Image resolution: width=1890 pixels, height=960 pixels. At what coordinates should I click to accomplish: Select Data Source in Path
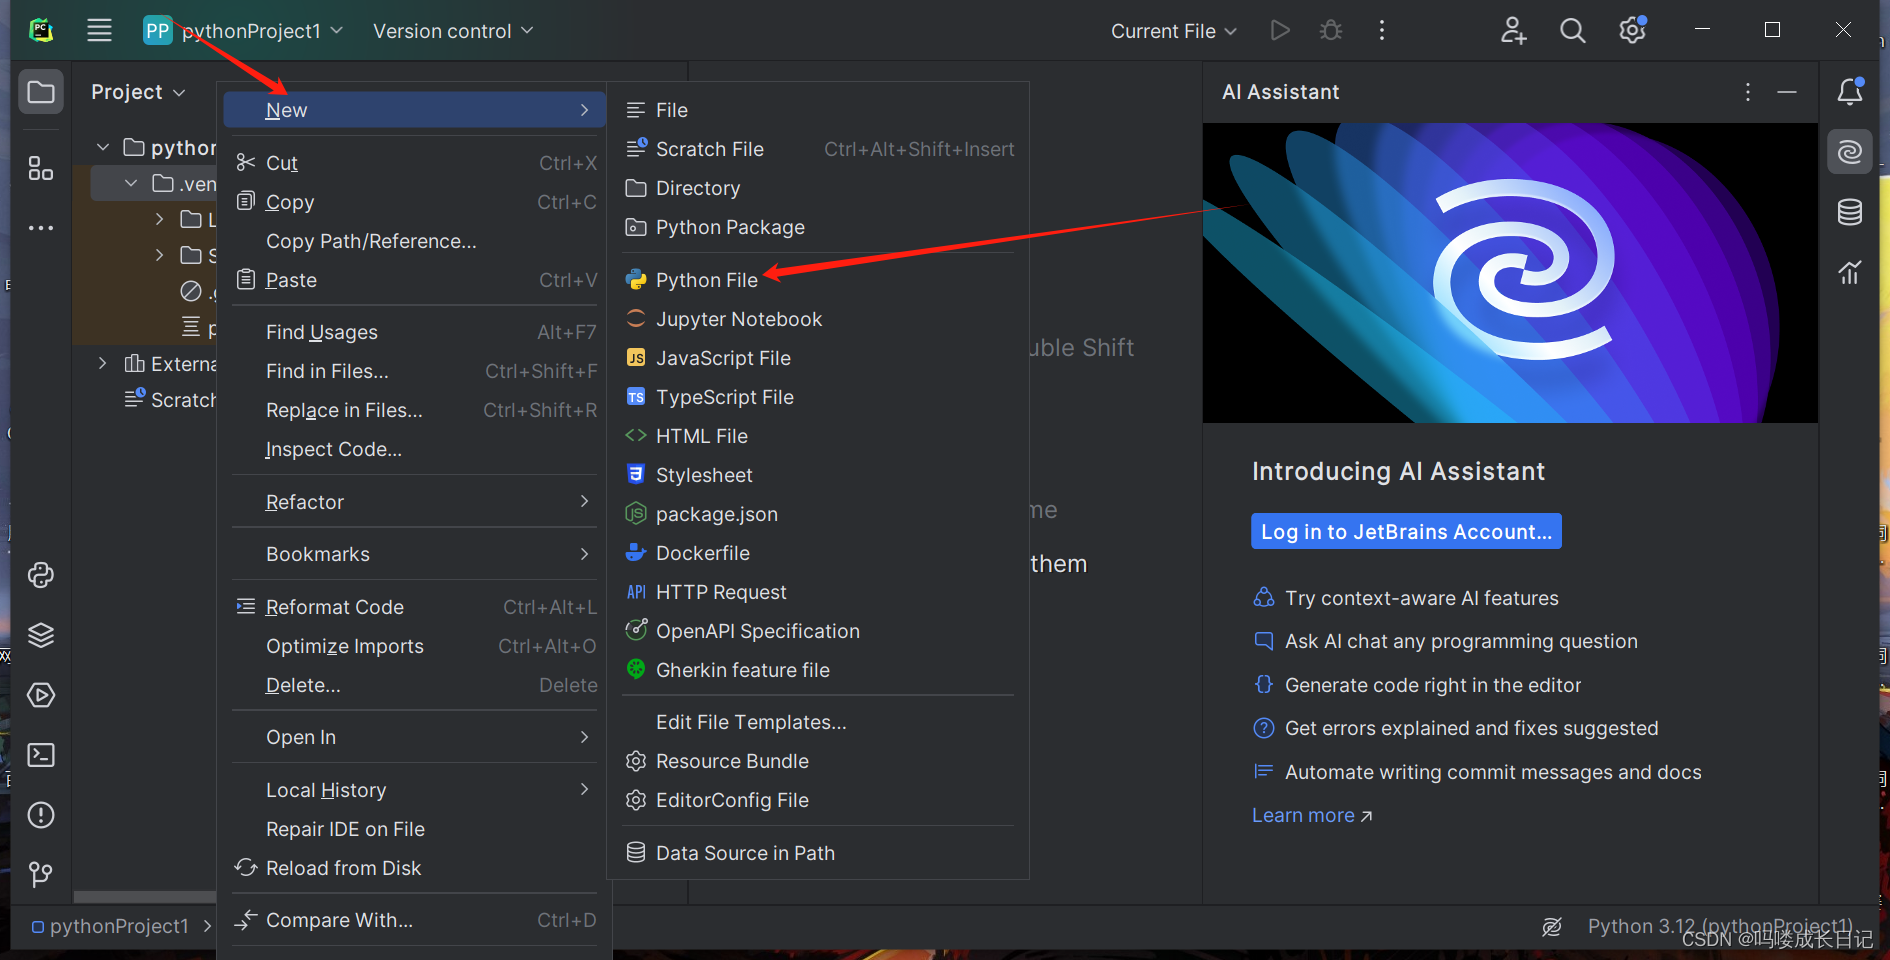818,853
